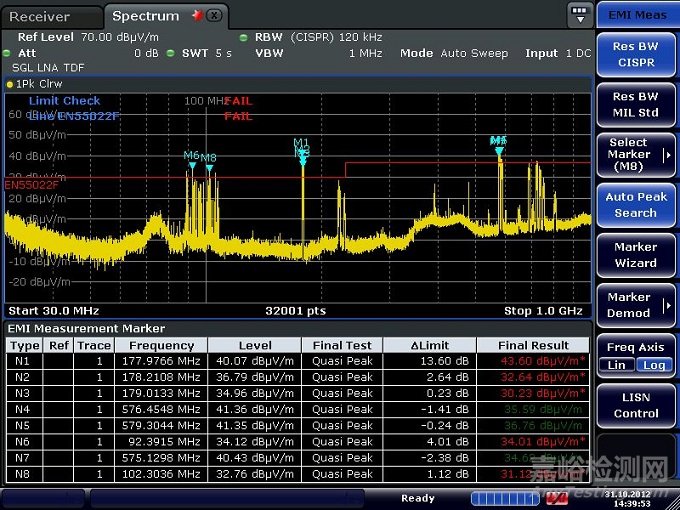Click the red status icon in status bar
The image size is (680, 510).
(x=557, y=498)
